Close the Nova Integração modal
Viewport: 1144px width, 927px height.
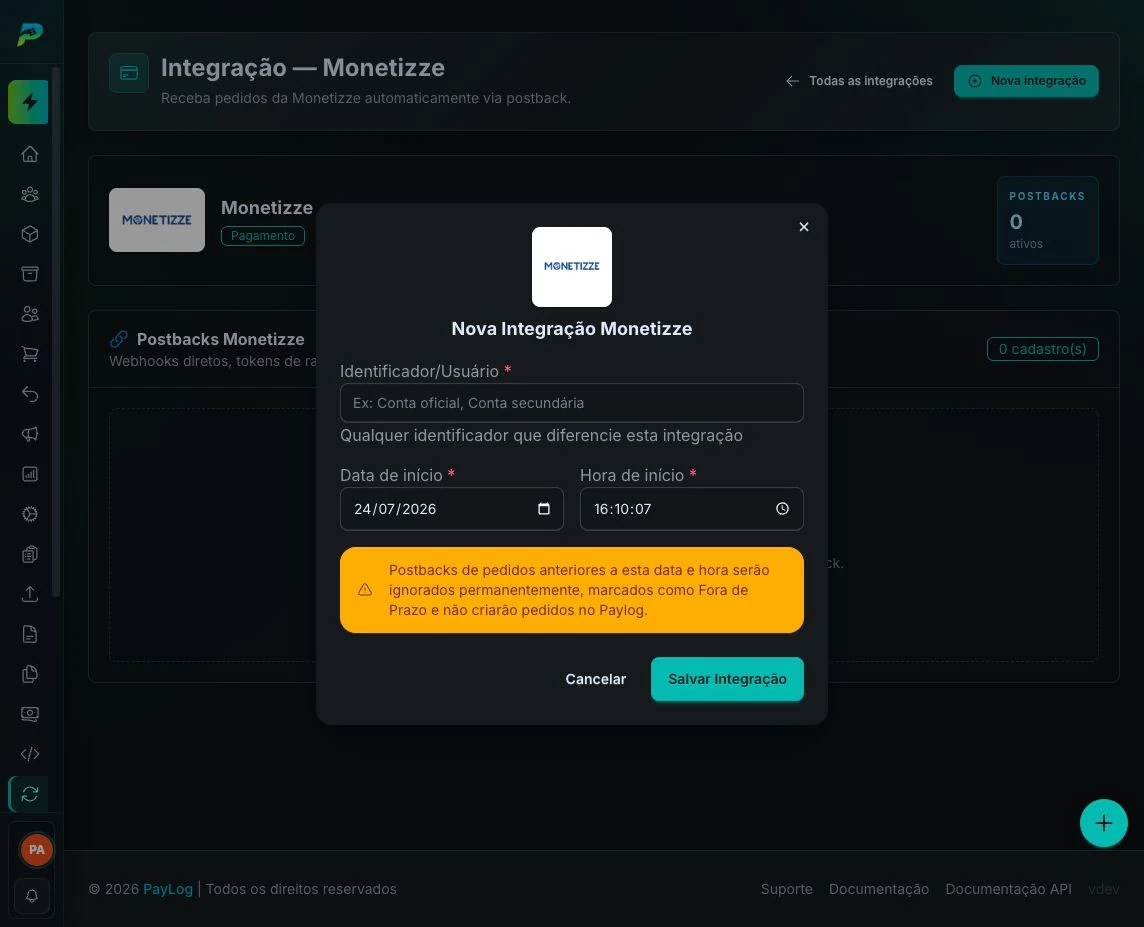(x=804, y=227)
